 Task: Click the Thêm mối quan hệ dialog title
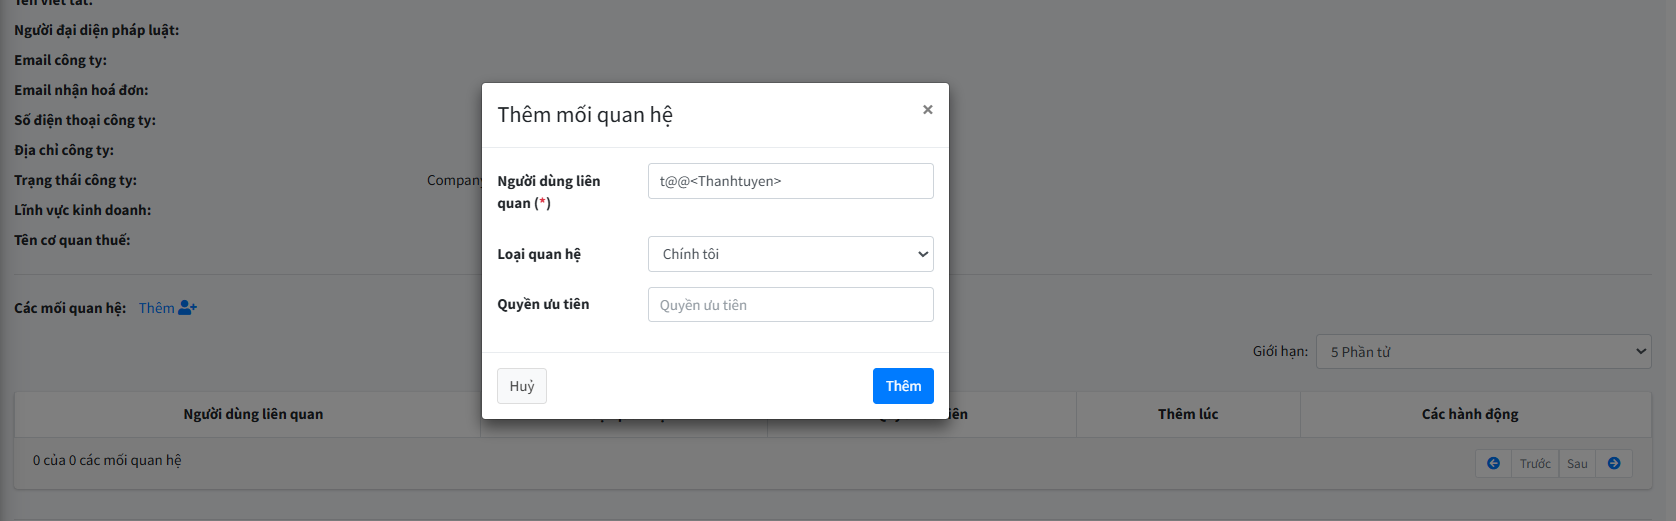pyautogui.click(x=585, y=115)
